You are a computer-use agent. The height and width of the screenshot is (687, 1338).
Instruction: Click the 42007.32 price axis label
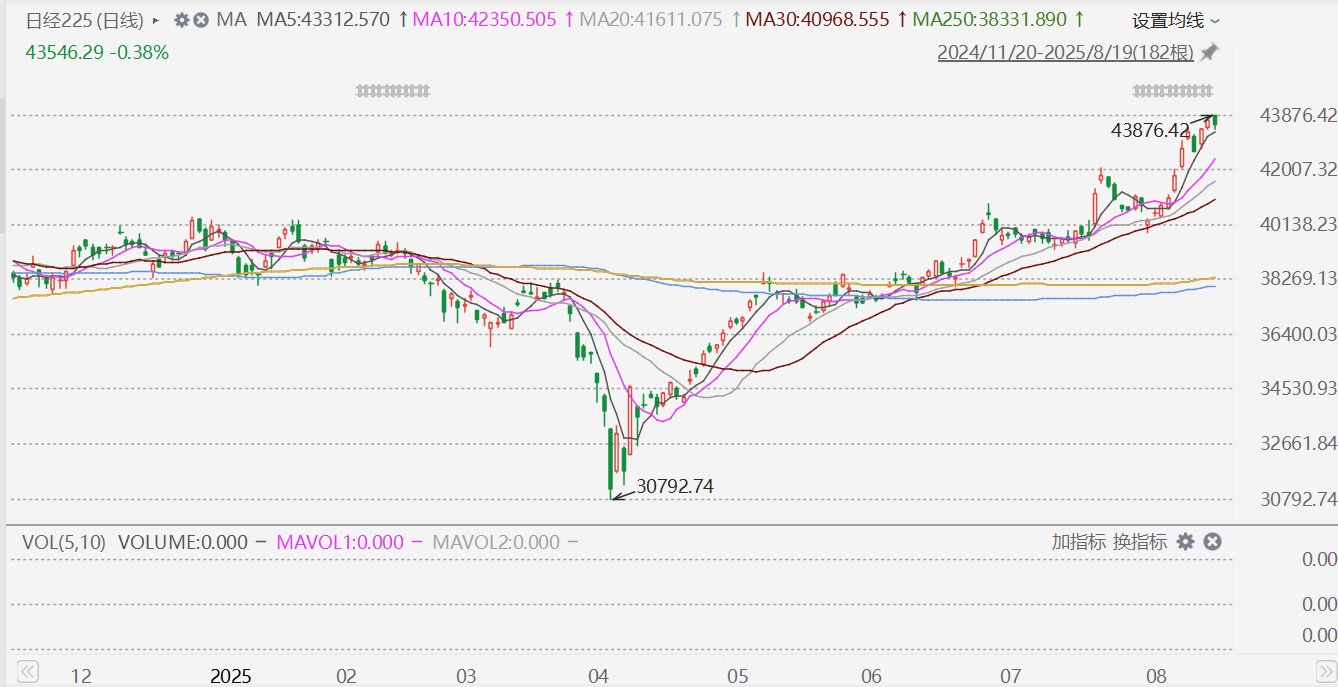point(1299,169)
